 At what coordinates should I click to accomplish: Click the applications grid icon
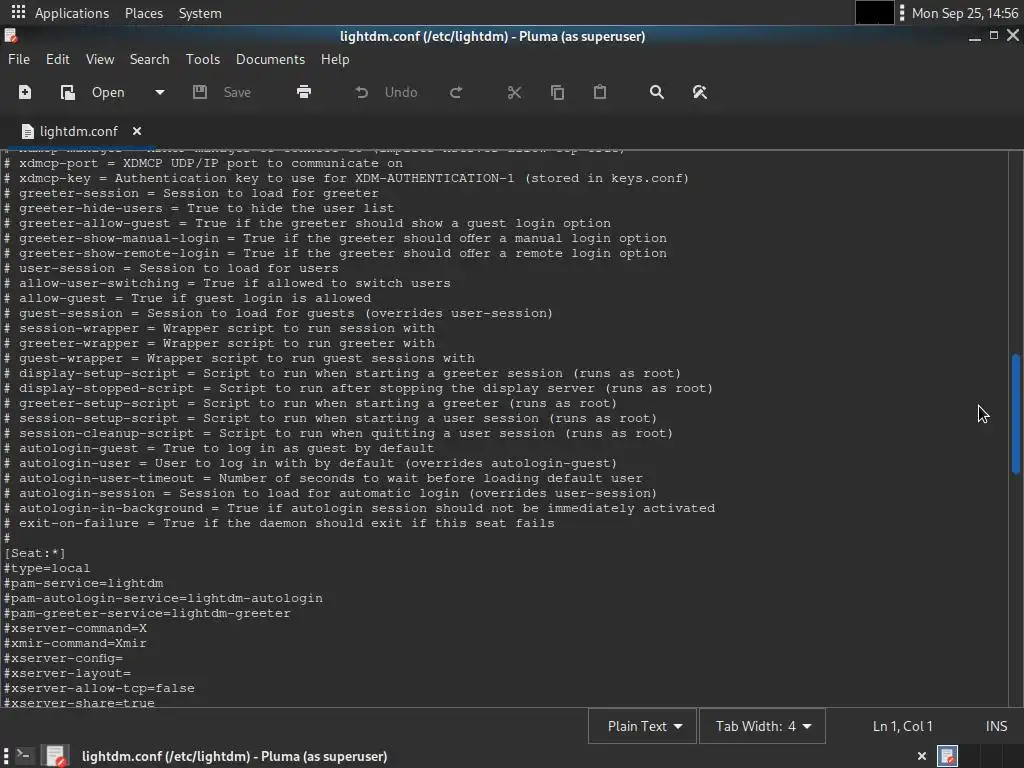pos(18,12)
